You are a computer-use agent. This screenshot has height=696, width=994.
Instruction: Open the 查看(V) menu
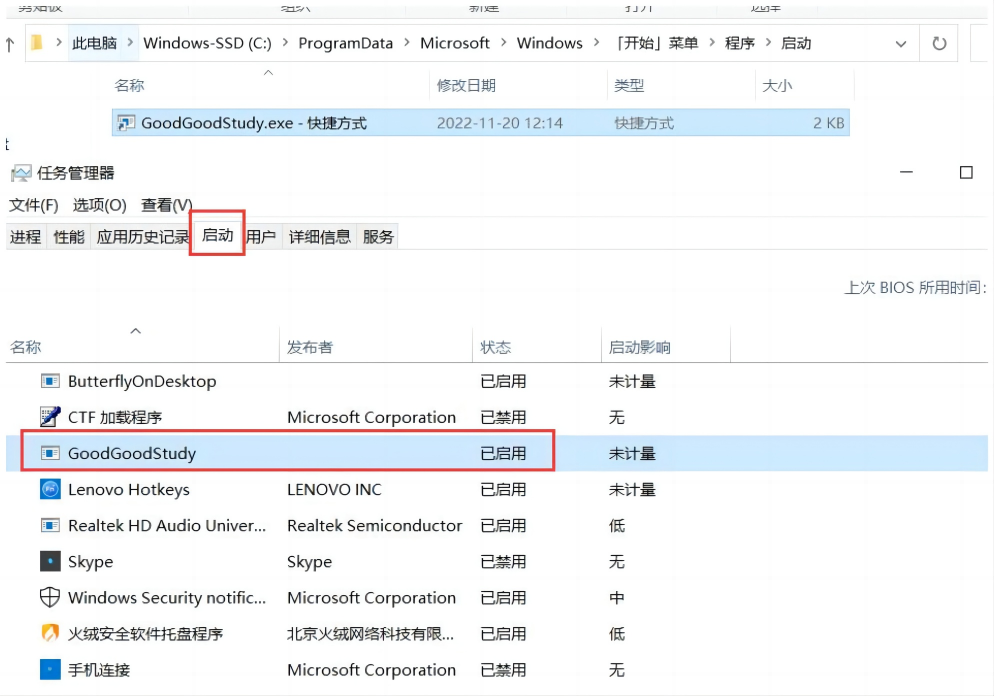(x=166, y=205)
